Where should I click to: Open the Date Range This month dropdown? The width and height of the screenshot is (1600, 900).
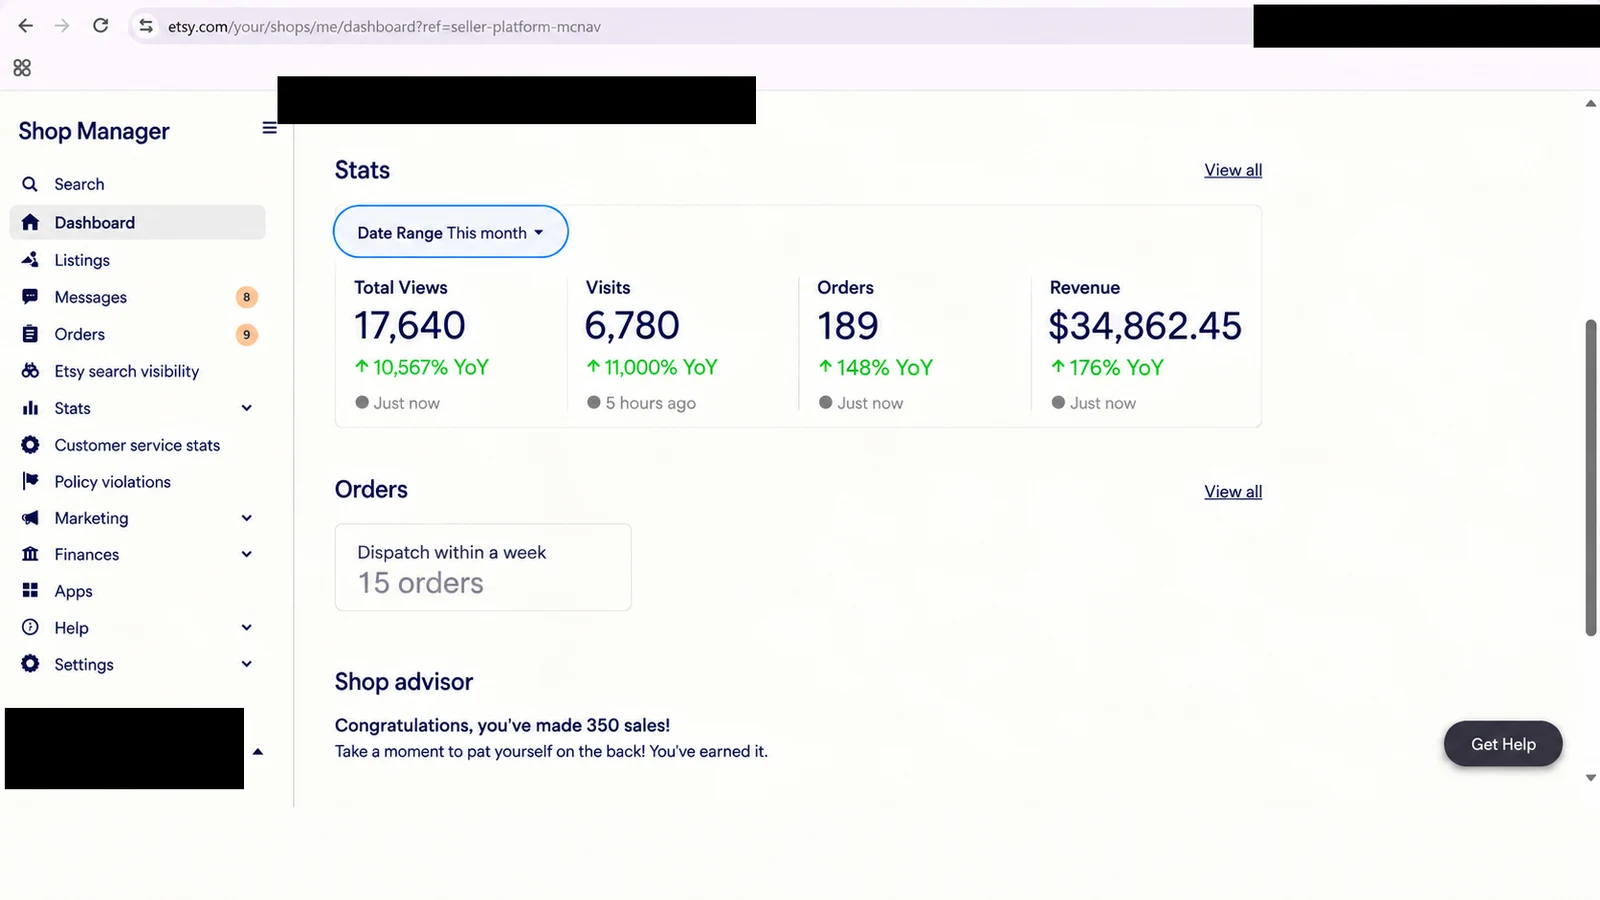coord(450,232)
